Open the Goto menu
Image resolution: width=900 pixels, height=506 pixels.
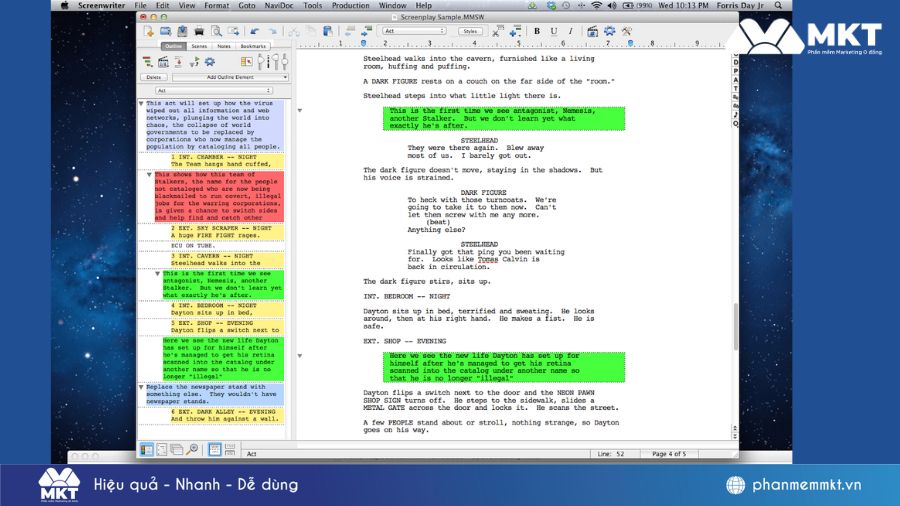[247, 5]
